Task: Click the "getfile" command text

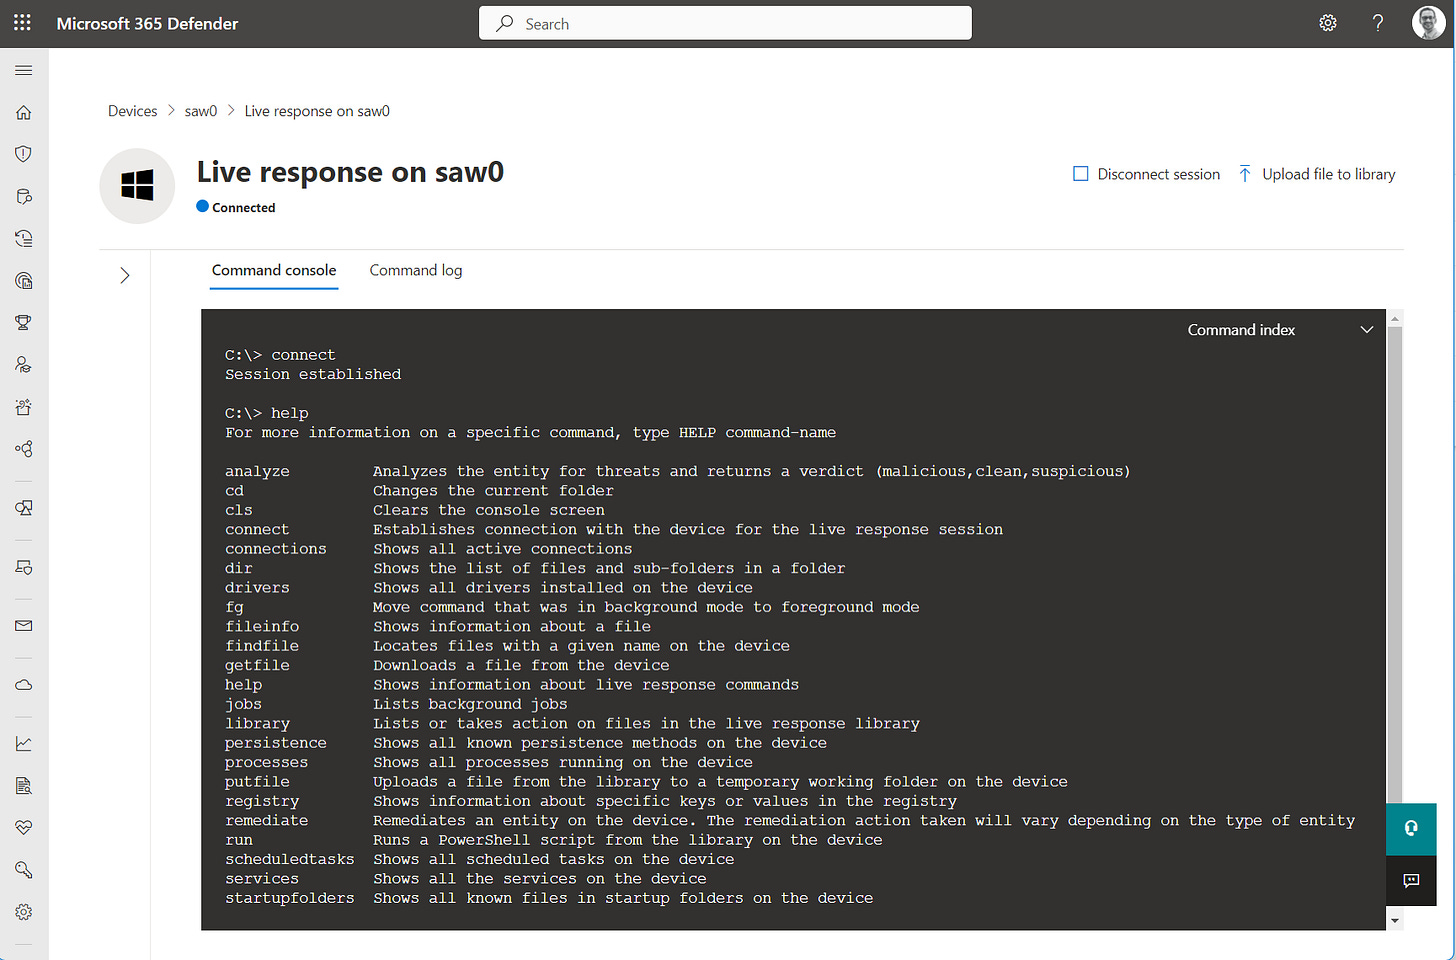Action: pyautogui.click(x=257, y=665)
